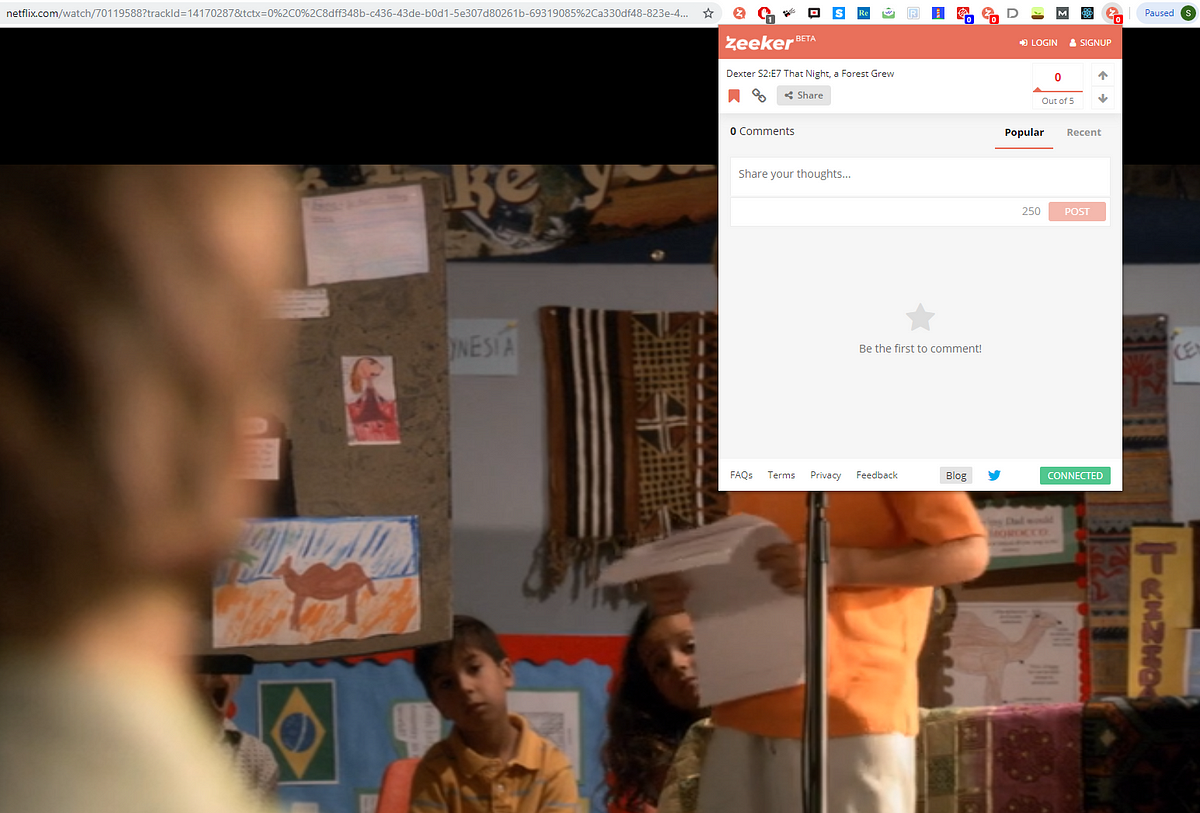Downvote the episode with the down arrow
1200x813 pixels.
tap(1102, 98)
